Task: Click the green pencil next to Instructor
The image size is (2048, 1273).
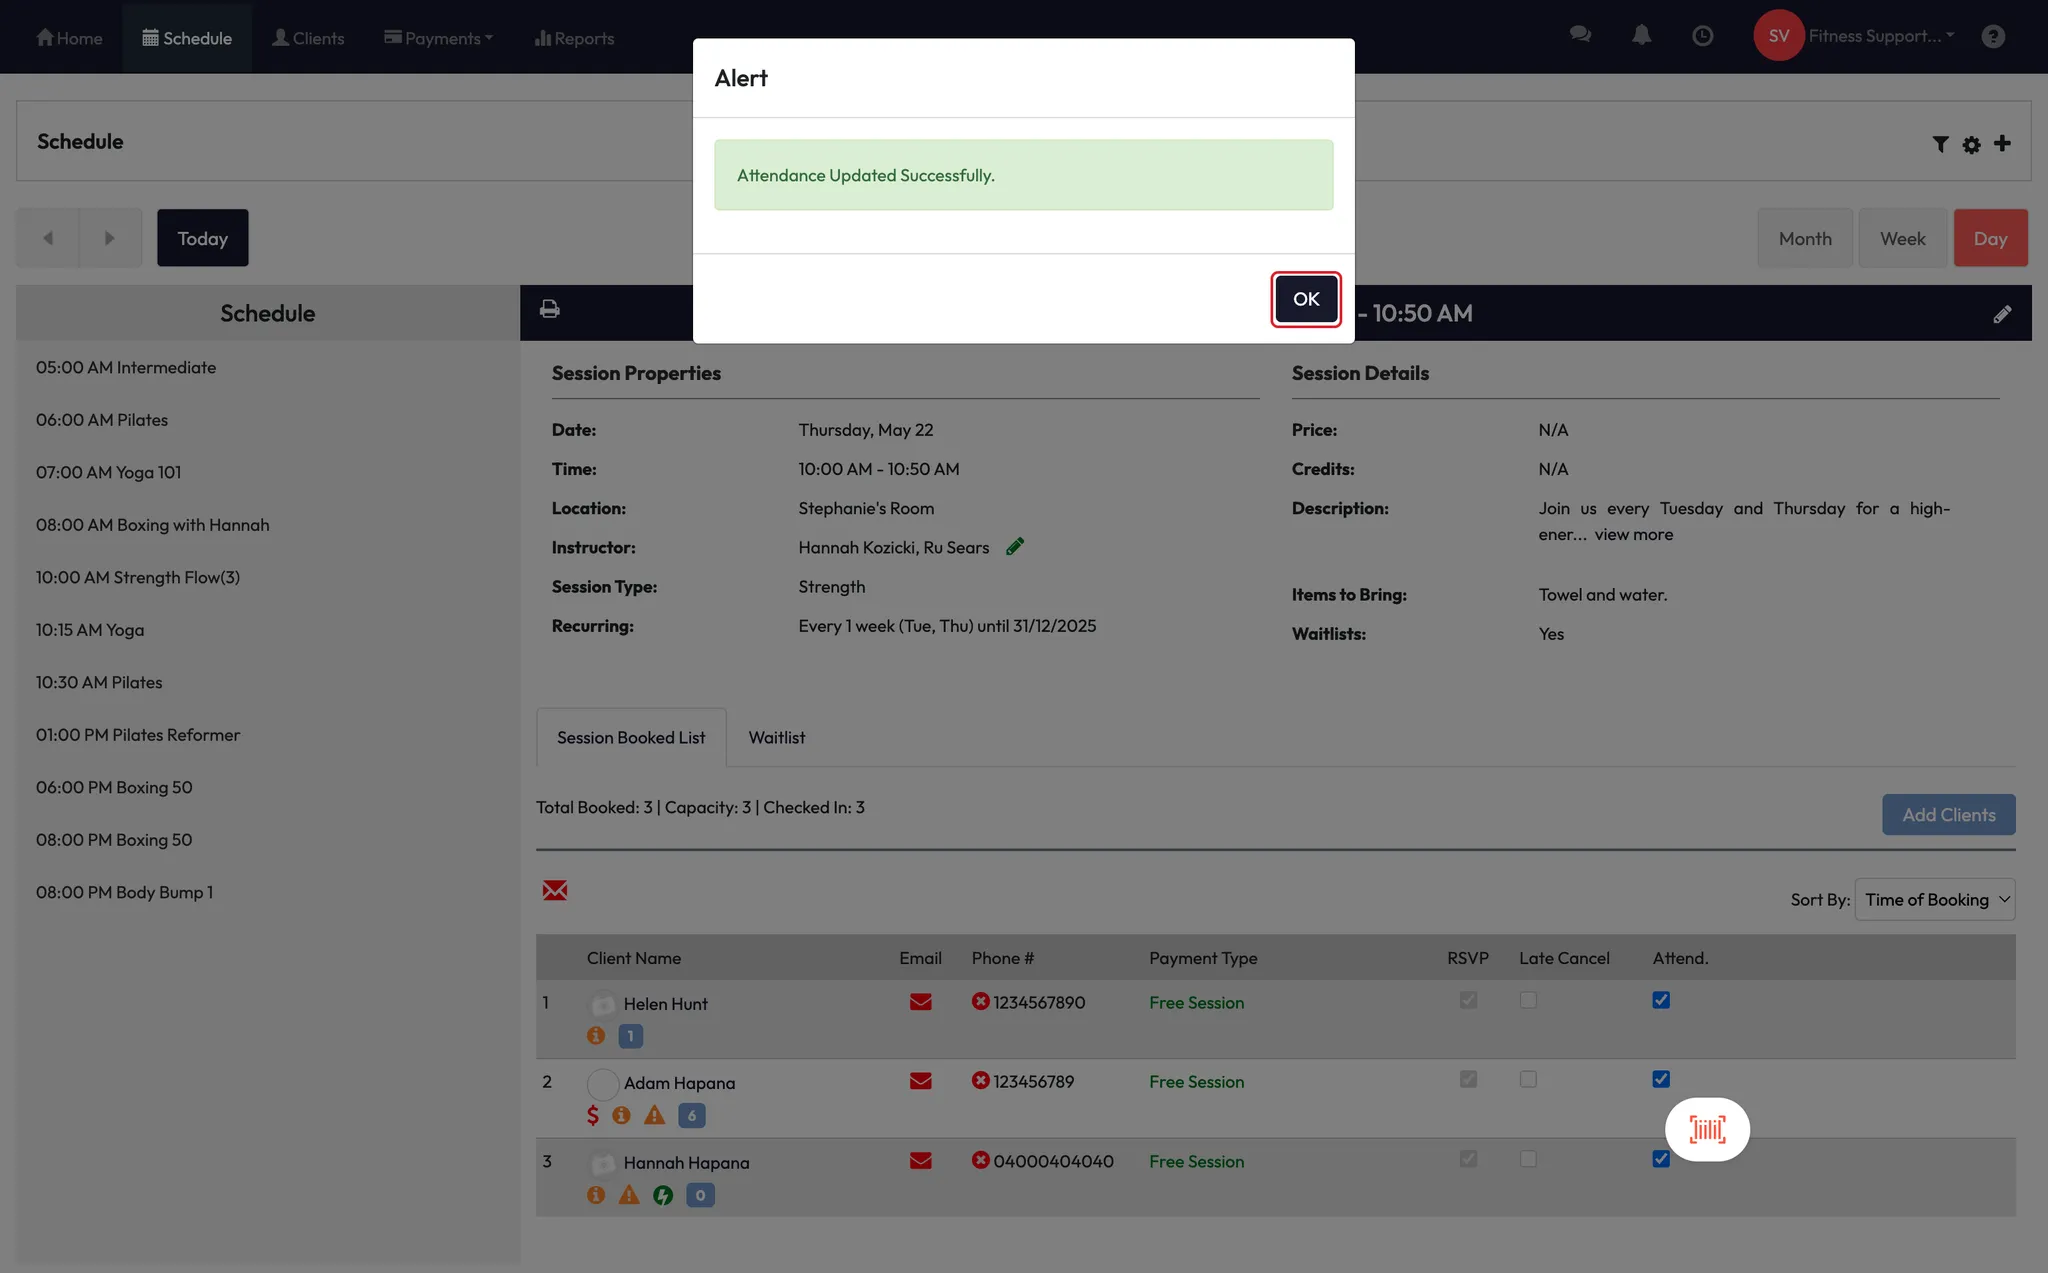Action: click(x=1015, y=546)
